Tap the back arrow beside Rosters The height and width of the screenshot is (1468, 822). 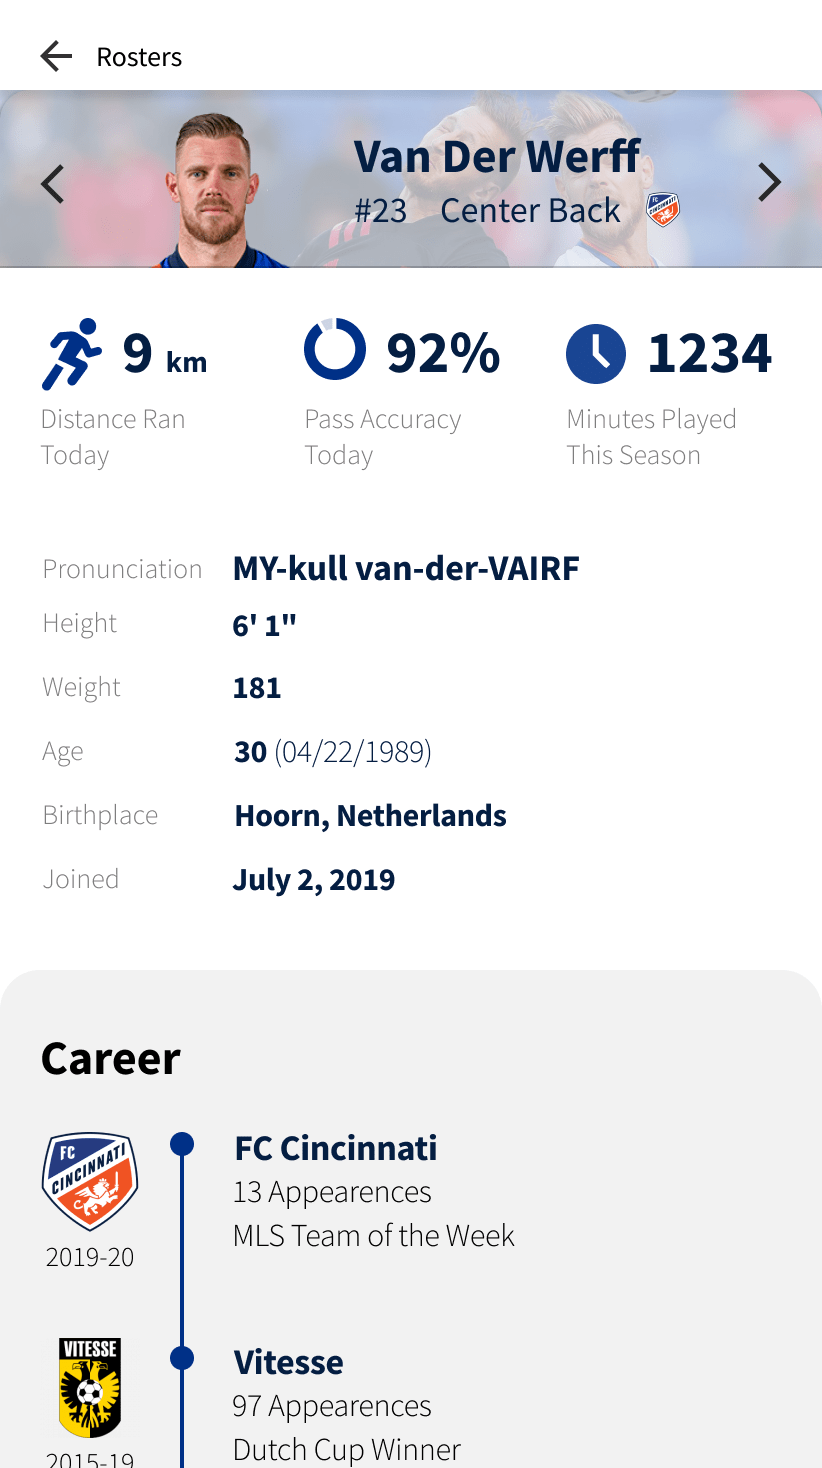click(x=56, y=57)
